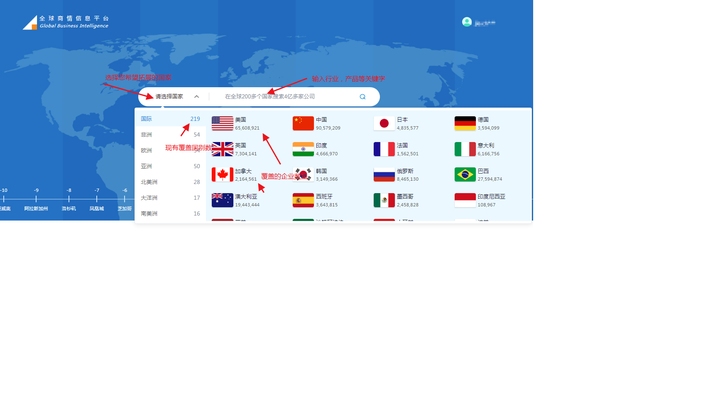Click the Global Business Intelligence logo
720x417 pixels.
[x=66, y=22]
